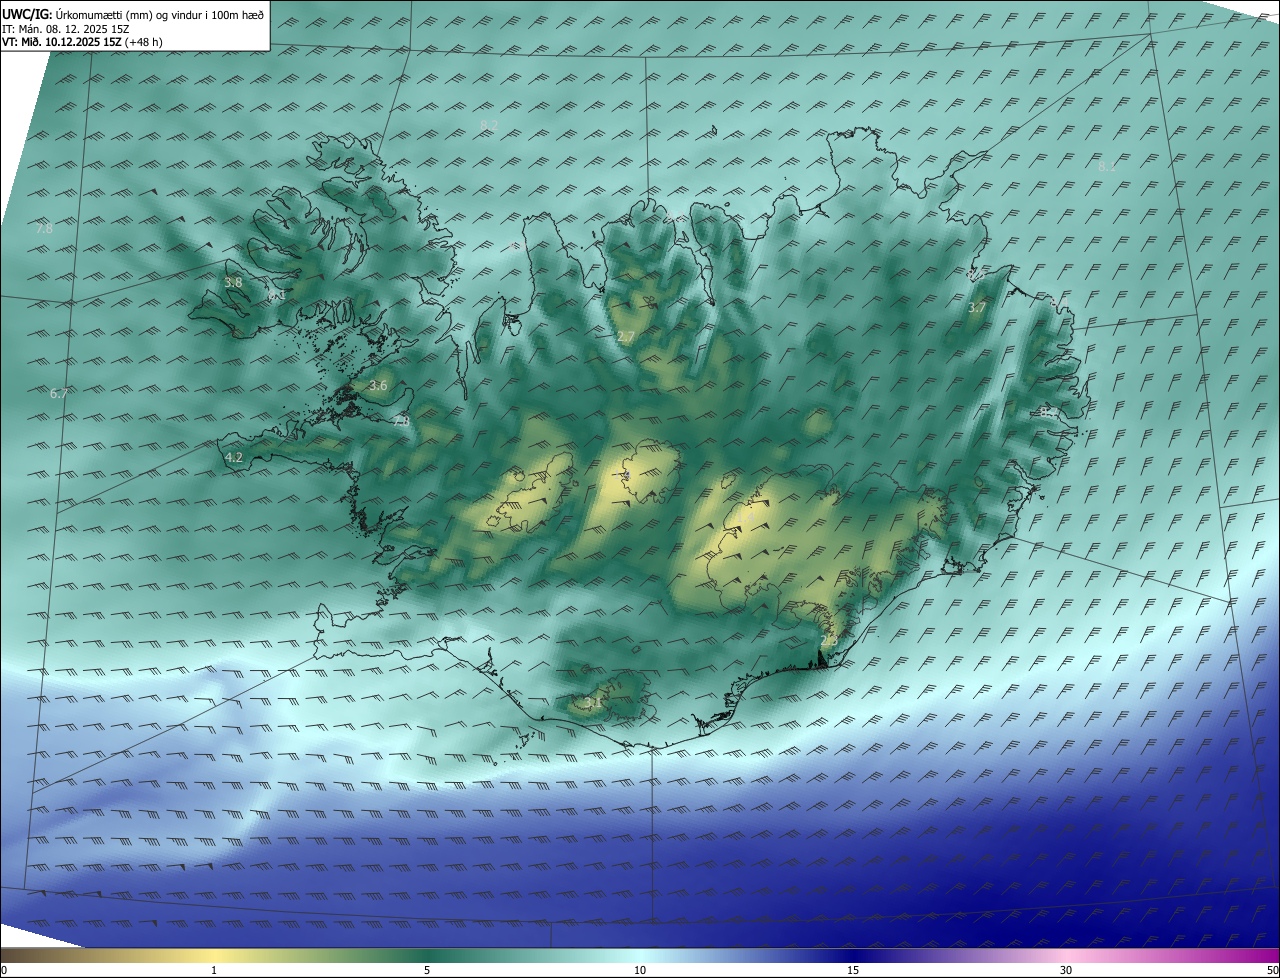Click the brown 0–1 mm legend segment
Image resolution: width=1280 pixels, height=978 pixels.
pos(107,955)
